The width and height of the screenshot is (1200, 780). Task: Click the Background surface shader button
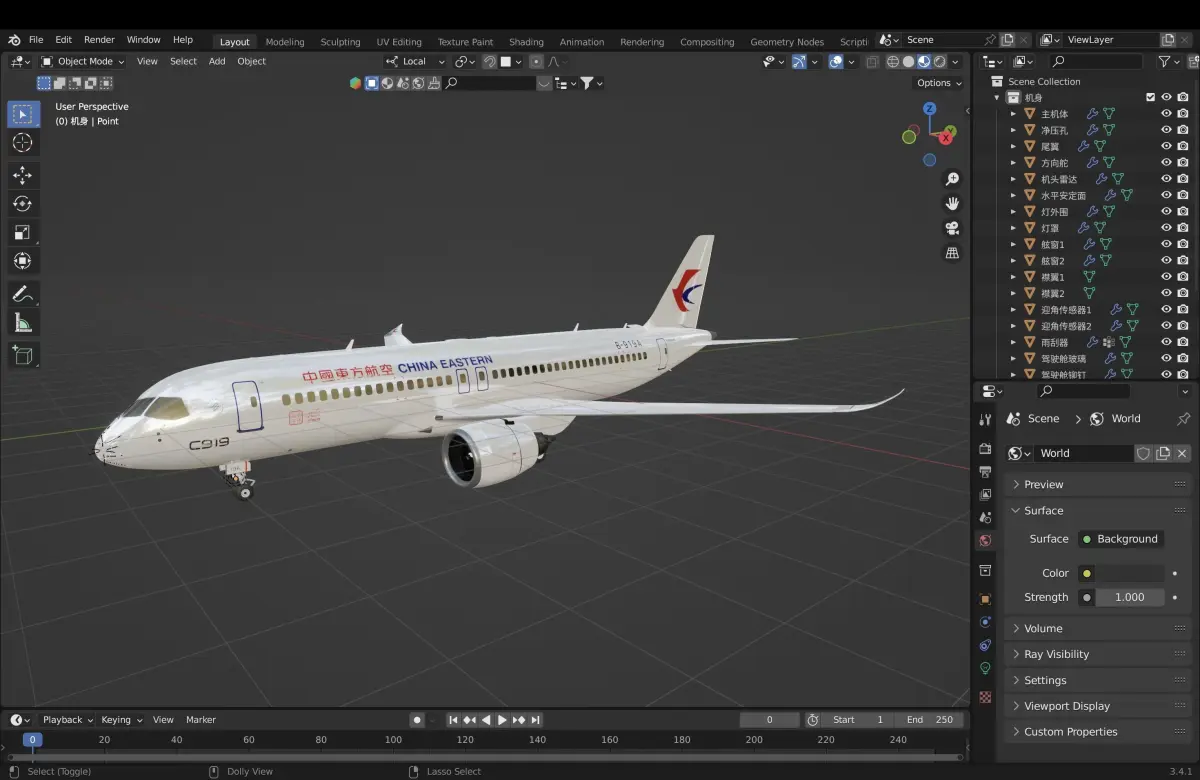pyautogui.click(x=1120, y=539)
